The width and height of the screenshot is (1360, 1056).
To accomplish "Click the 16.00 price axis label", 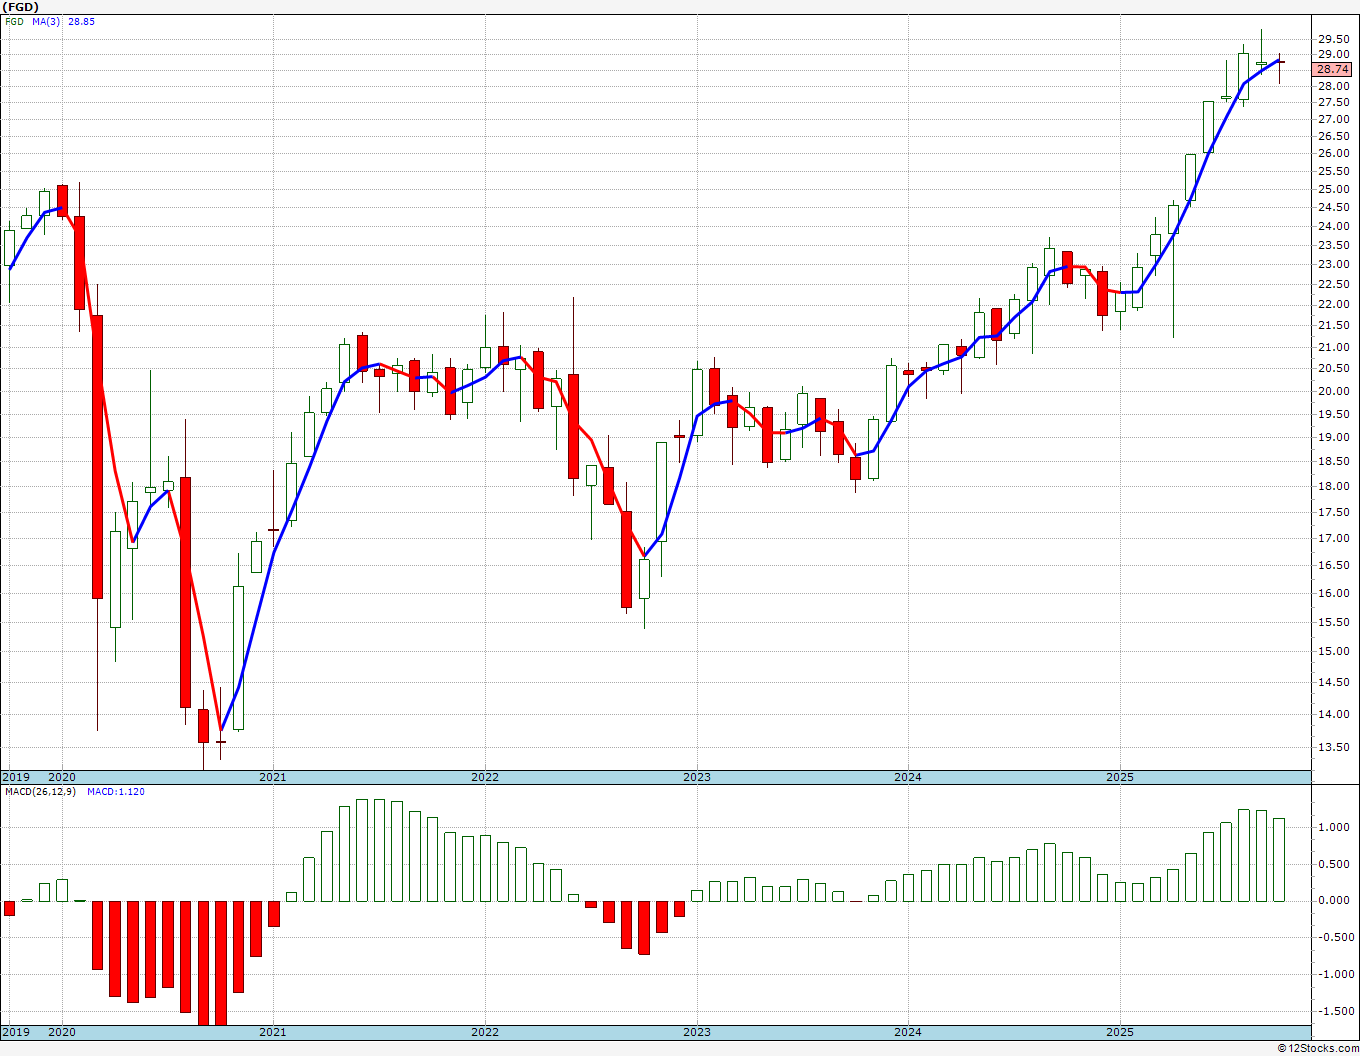I will click(1333, 593).
